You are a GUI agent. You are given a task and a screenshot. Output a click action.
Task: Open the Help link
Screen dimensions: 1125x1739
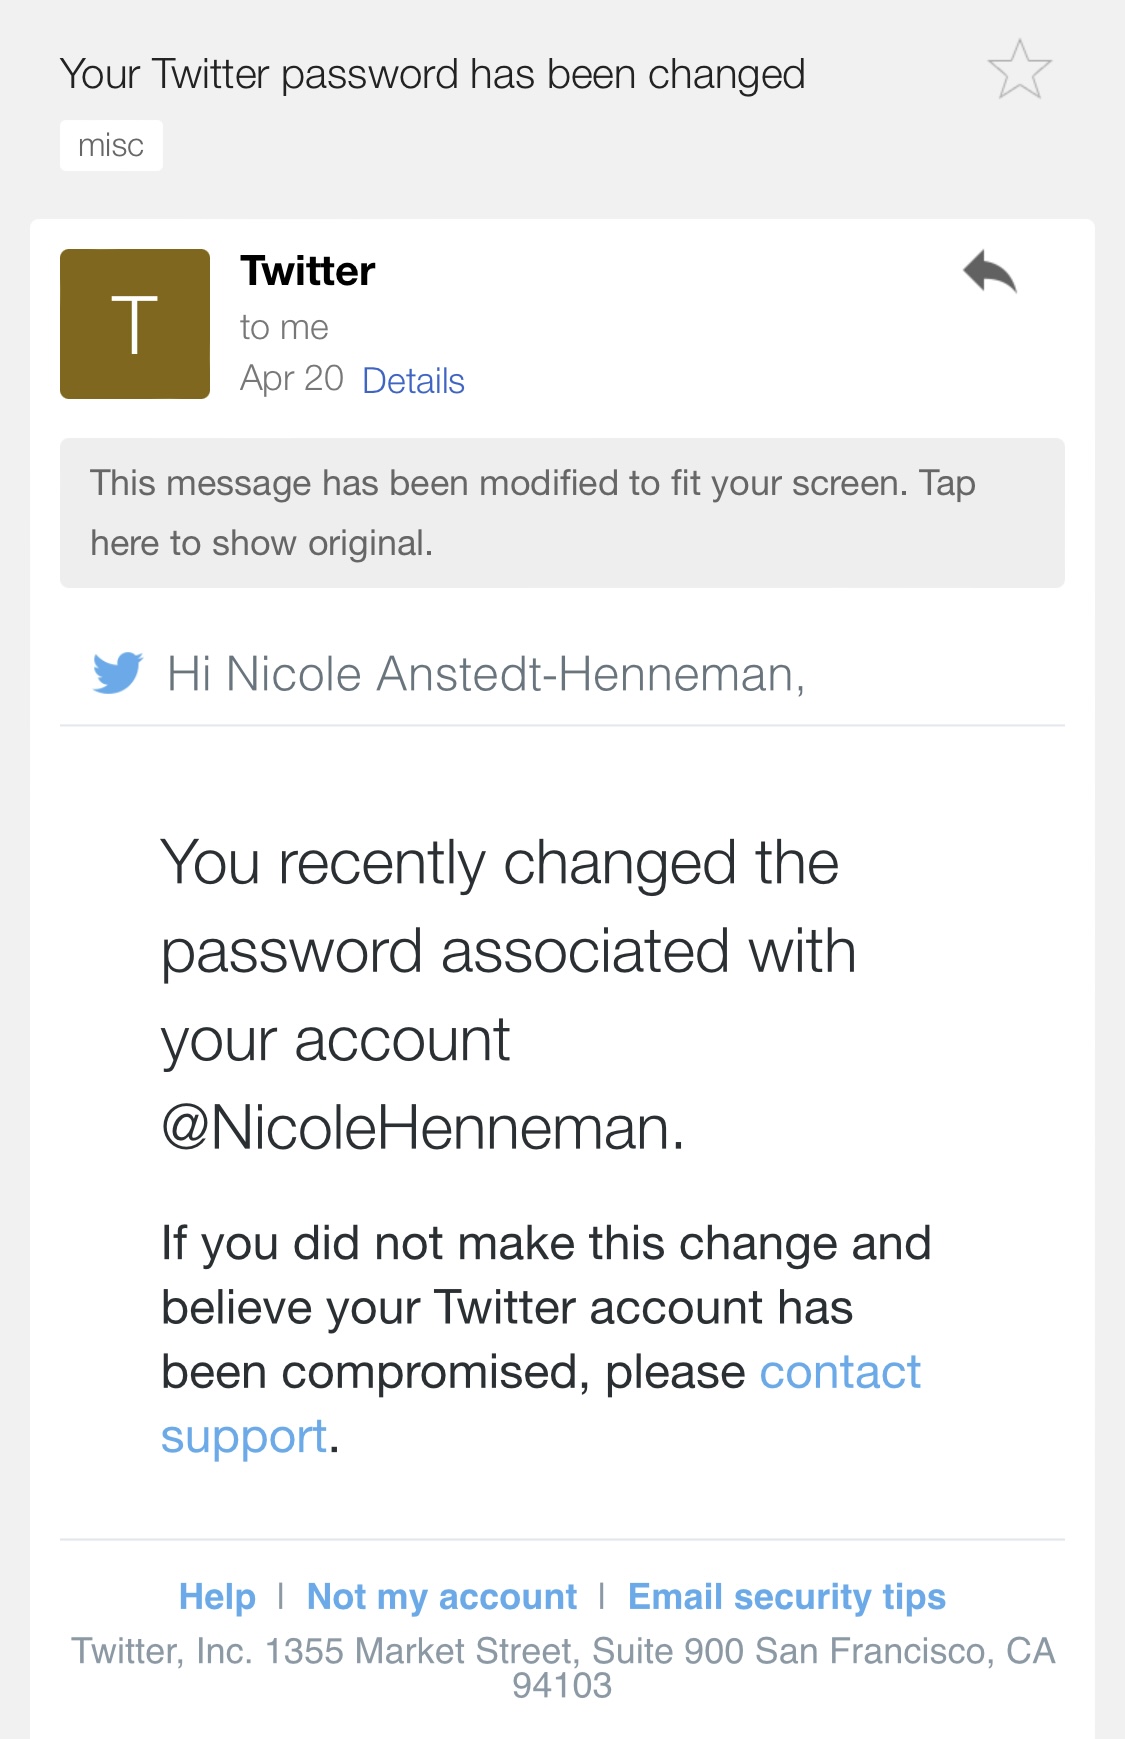click(x=217, y=1597)
